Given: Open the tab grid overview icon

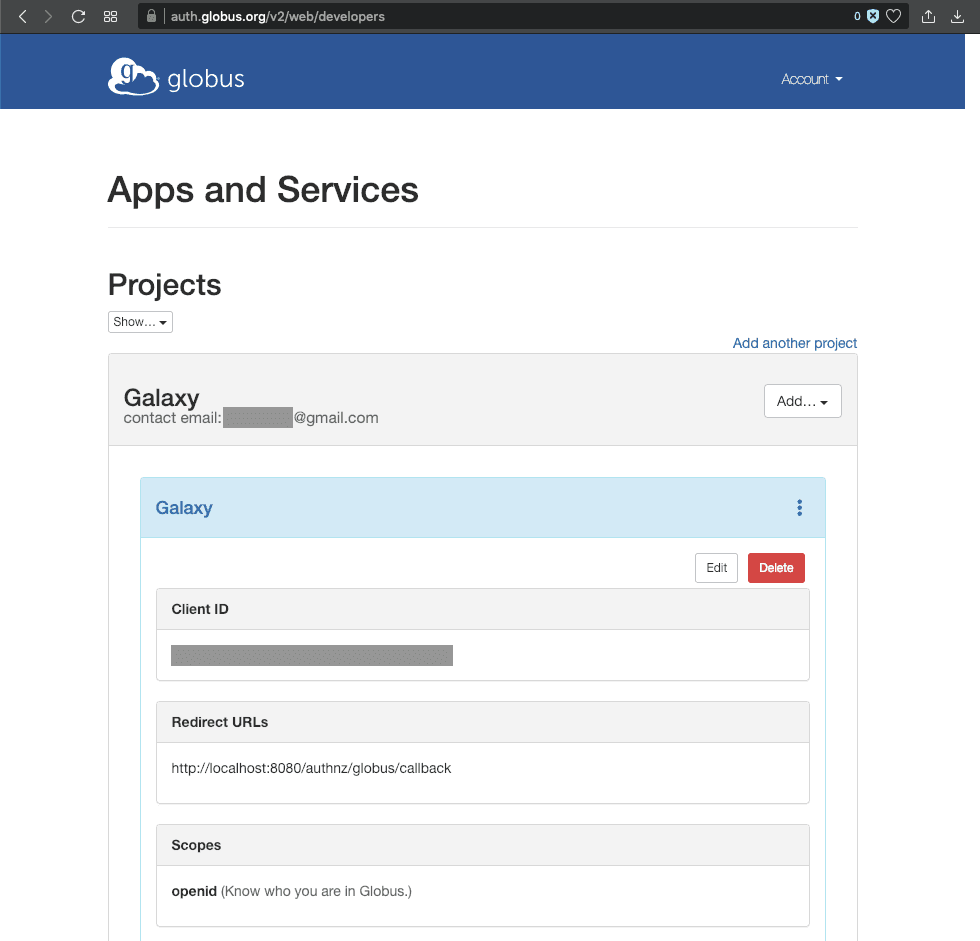Looking at the screenshot, I should pyautogui.click(x=111, y=16).
